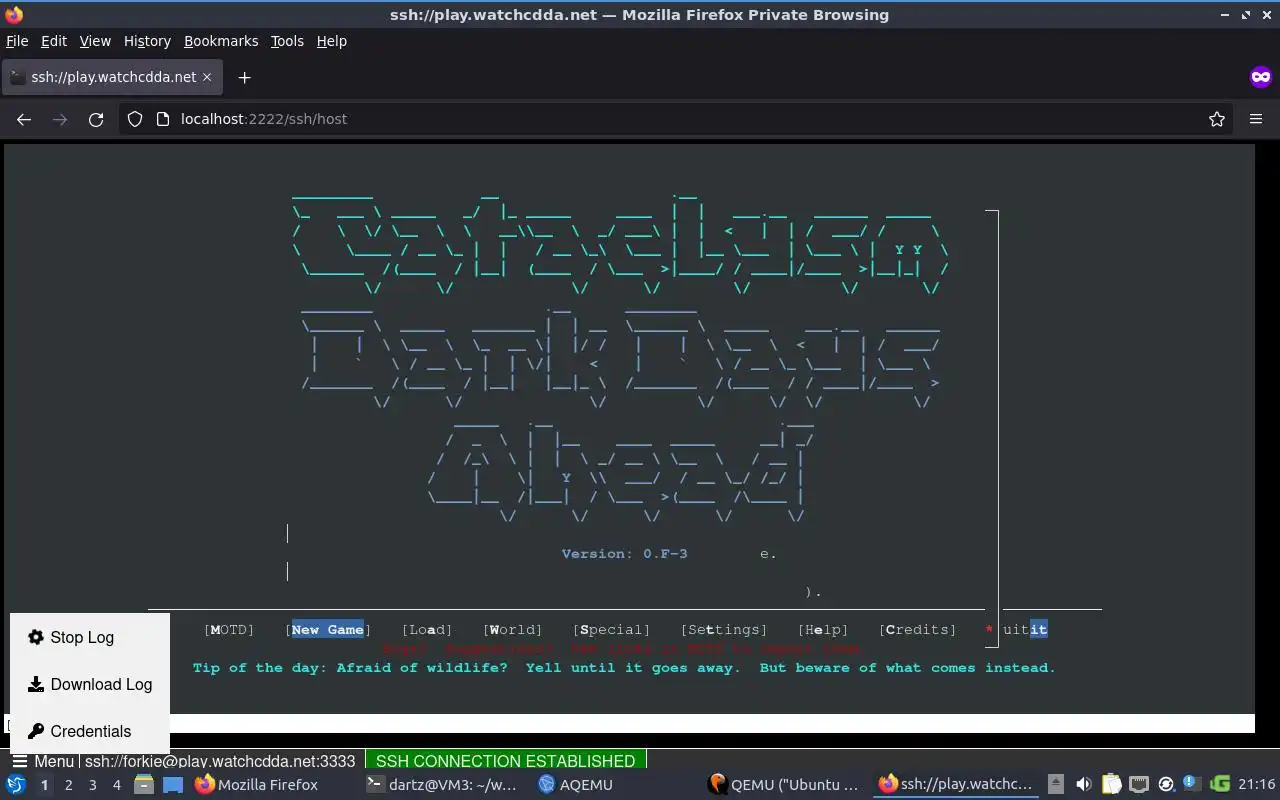This screenshot has width=1280, height=800.
Task: Click the [New Game] game menu option
Action: tap(328, 629)
